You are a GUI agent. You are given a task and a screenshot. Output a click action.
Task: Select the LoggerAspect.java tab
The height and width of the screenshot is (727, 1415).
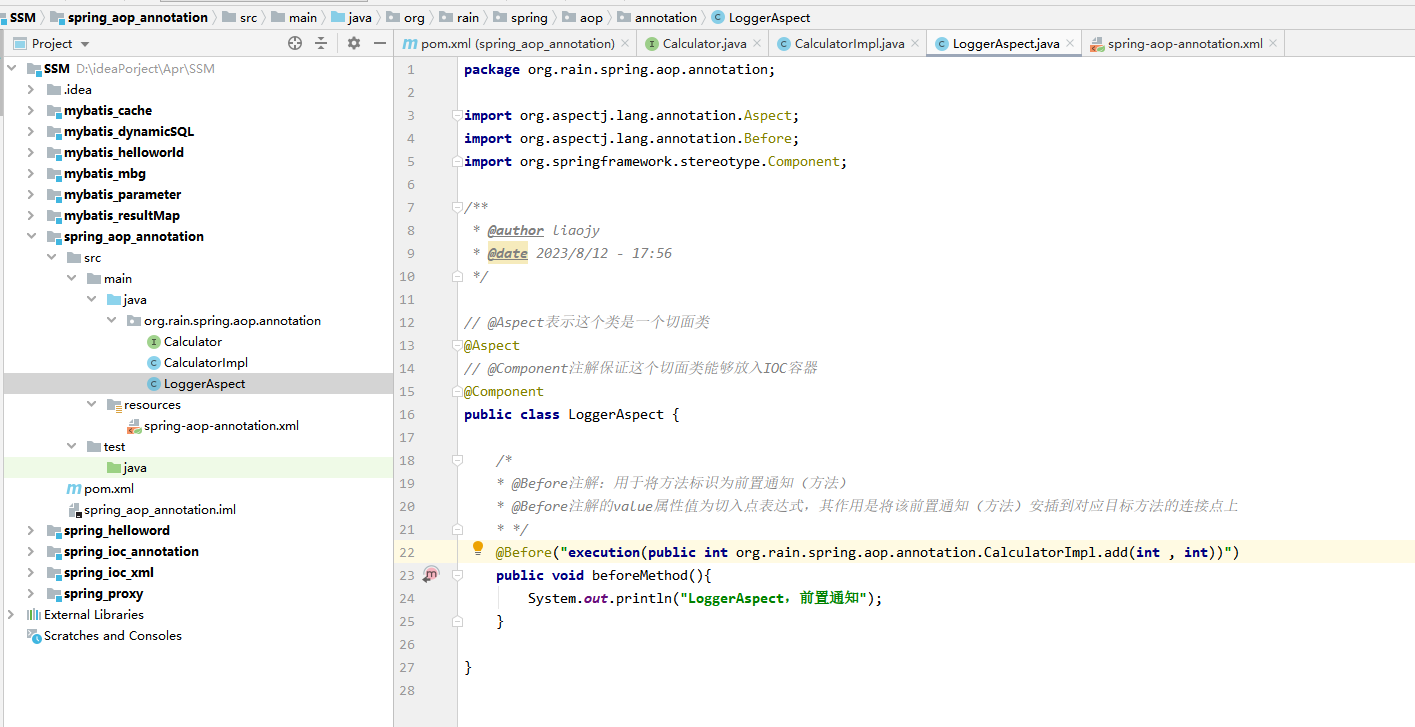[x=1006, y=43]
